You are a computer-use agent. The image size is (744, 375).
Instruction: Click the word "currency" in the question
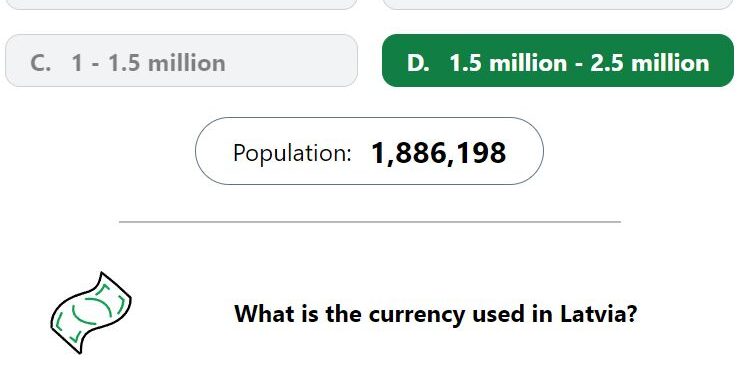pyautogui.click(x=417, y=315)
